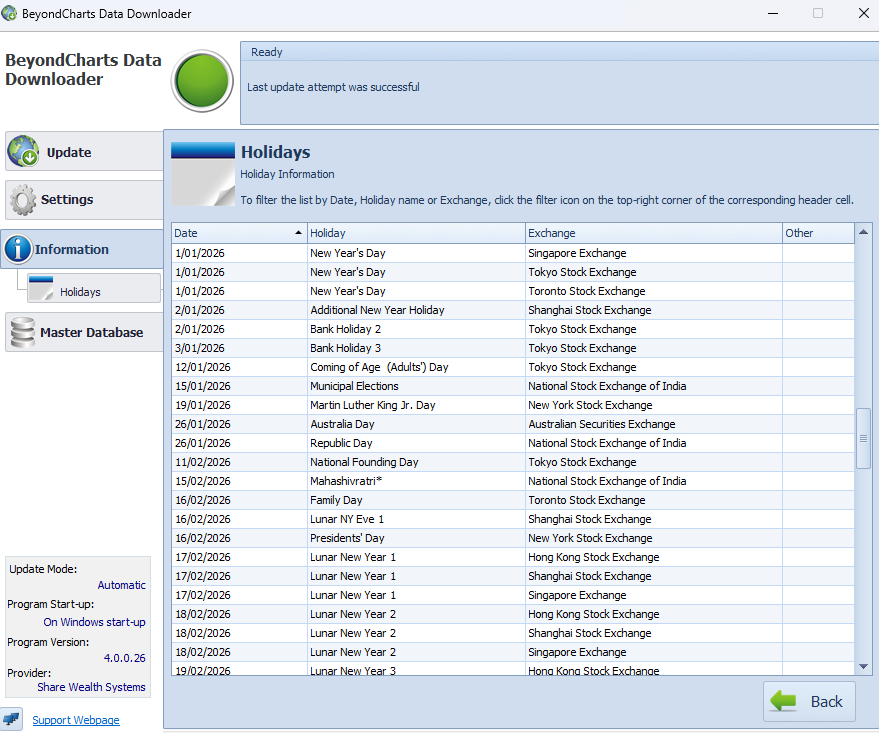Click the vertical scrollbar thumb

point(863,438)
